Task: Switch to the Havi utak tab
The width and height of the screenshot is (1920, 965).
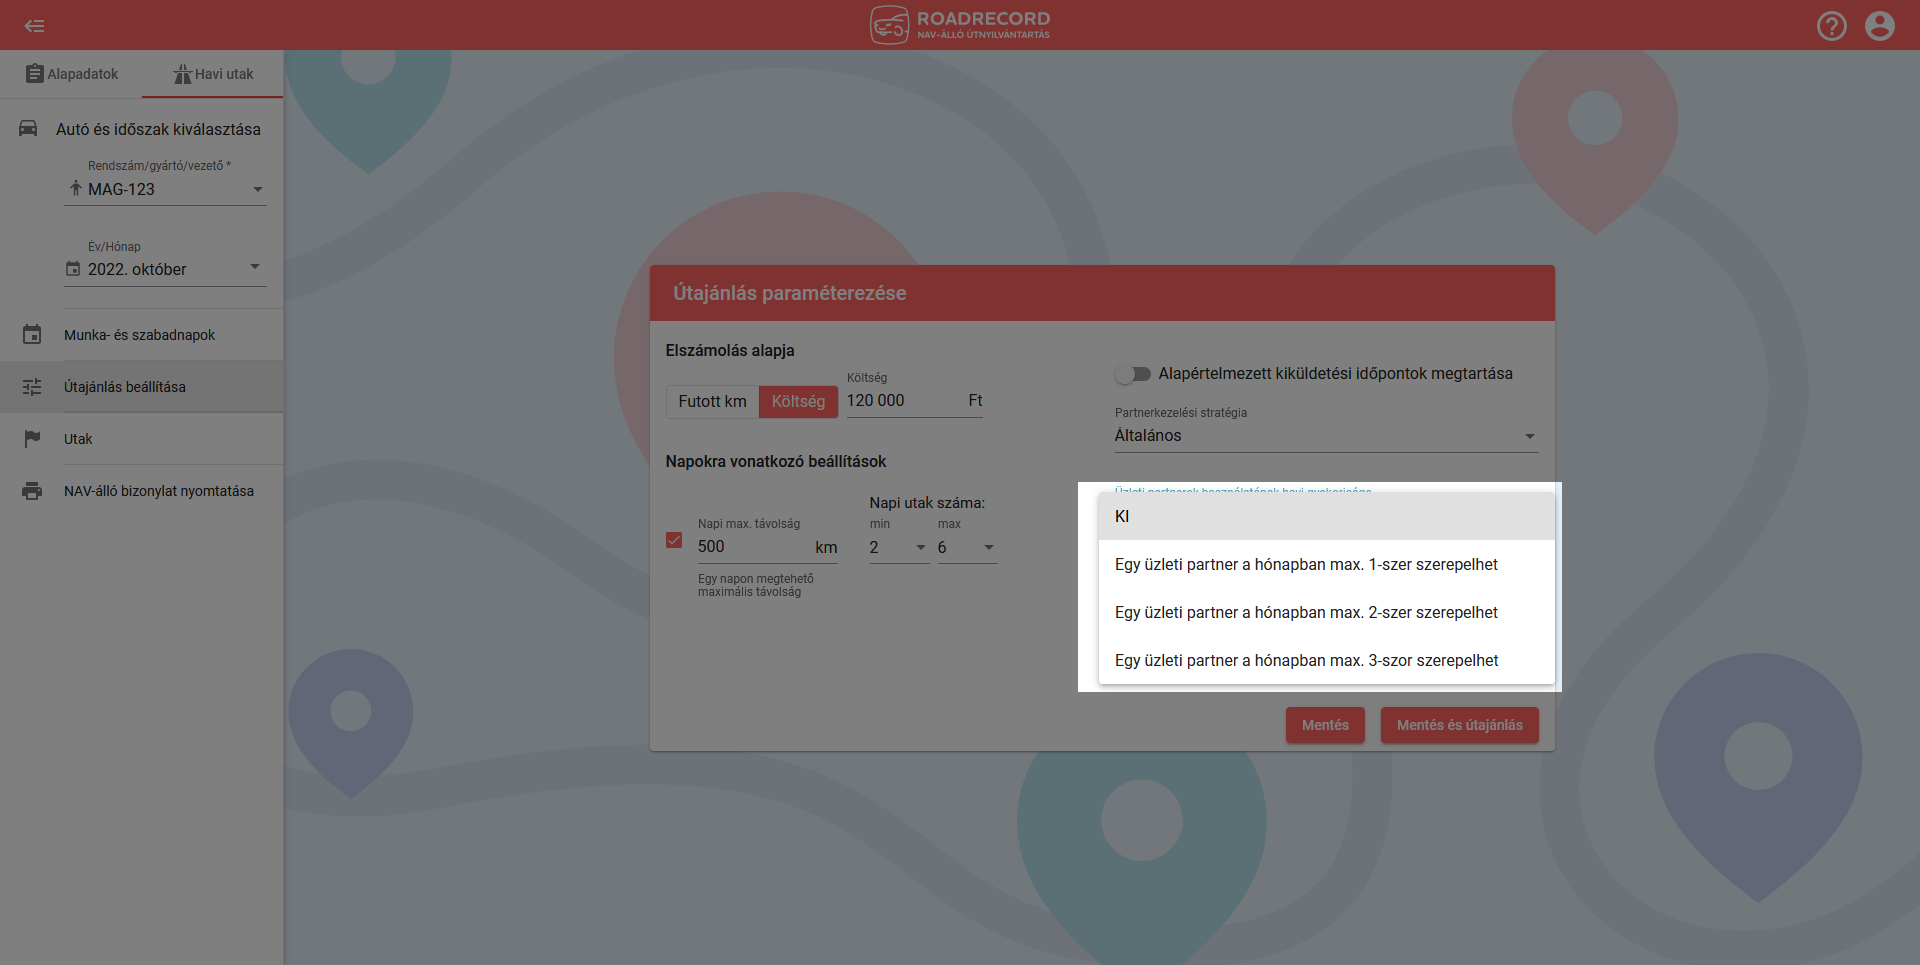Action: pos(213,74)
